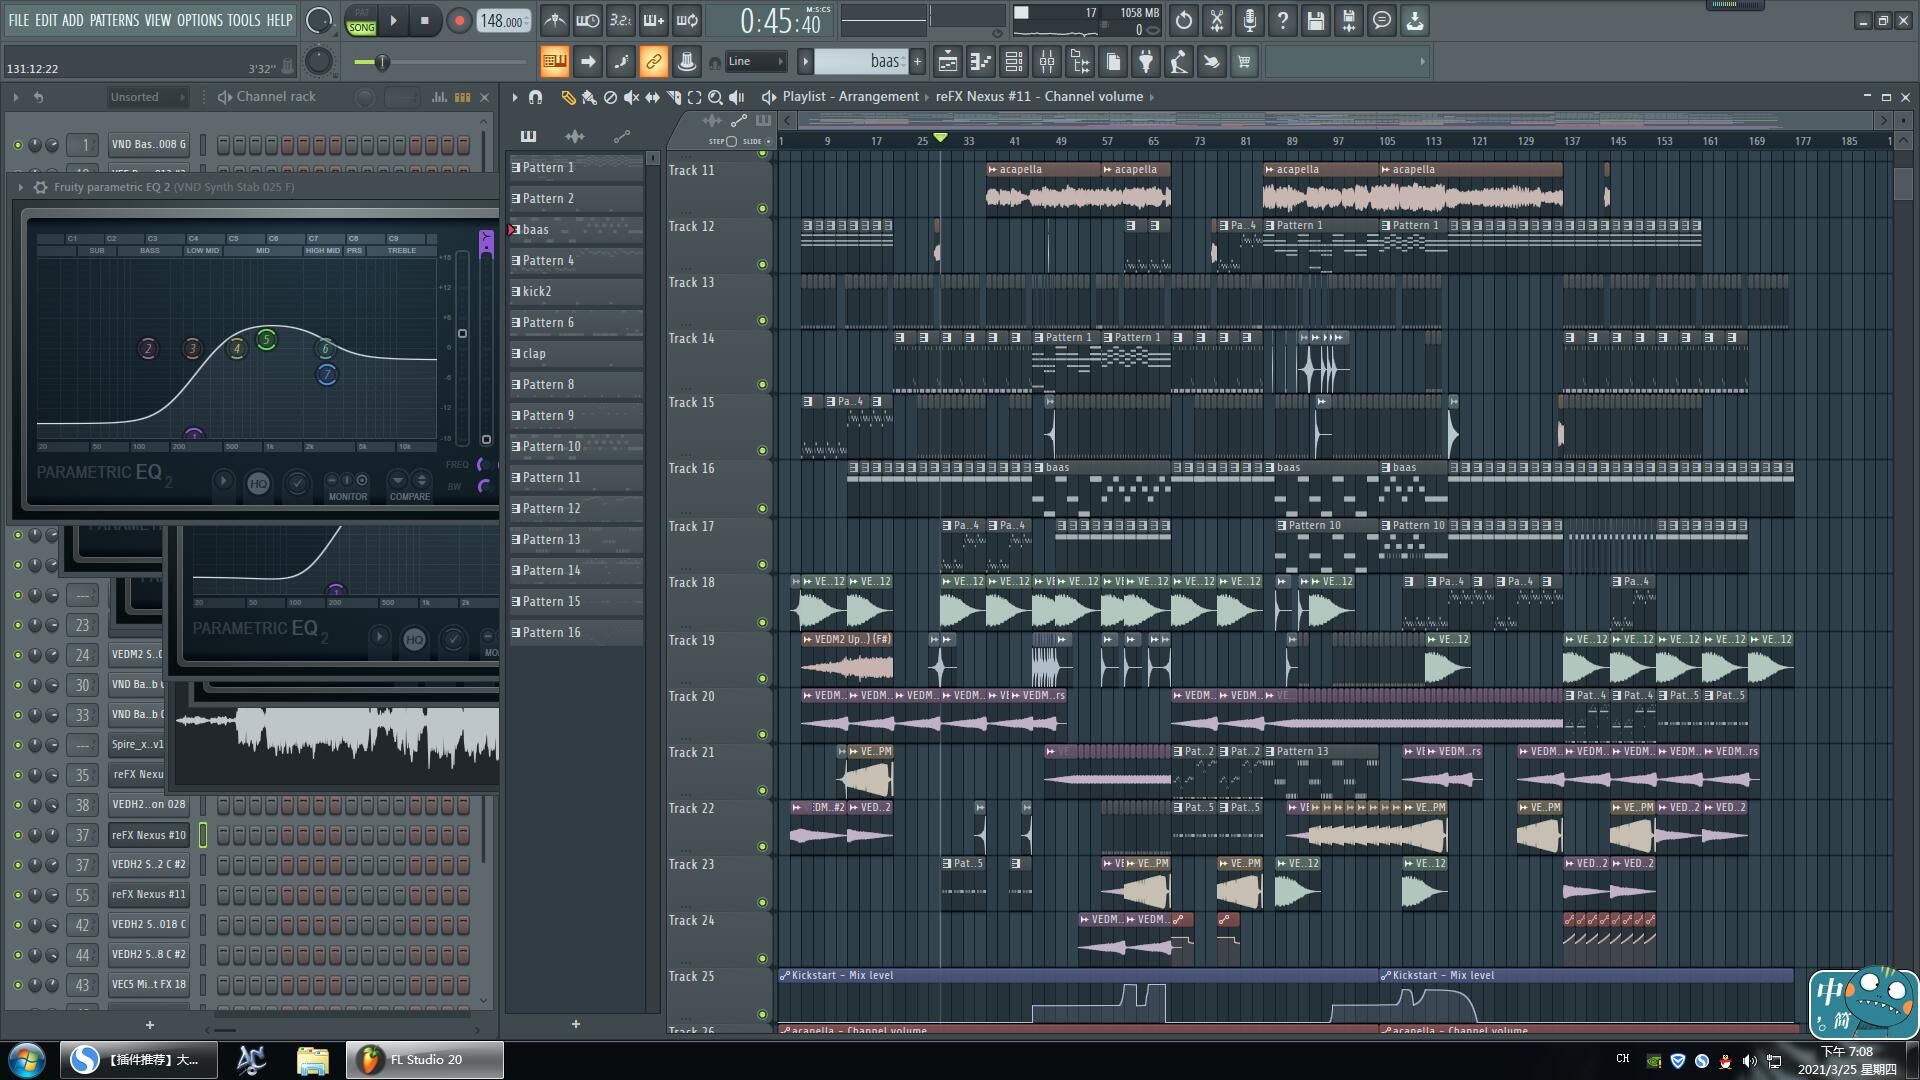Expand the Fruity parametric EQ 2 menu arrow

coord(20,187)
